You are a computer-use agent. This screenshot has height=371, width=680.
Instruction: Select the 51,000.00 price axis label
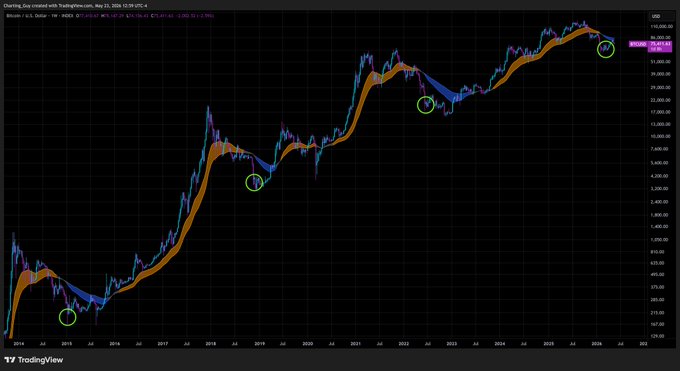[660, 62]
